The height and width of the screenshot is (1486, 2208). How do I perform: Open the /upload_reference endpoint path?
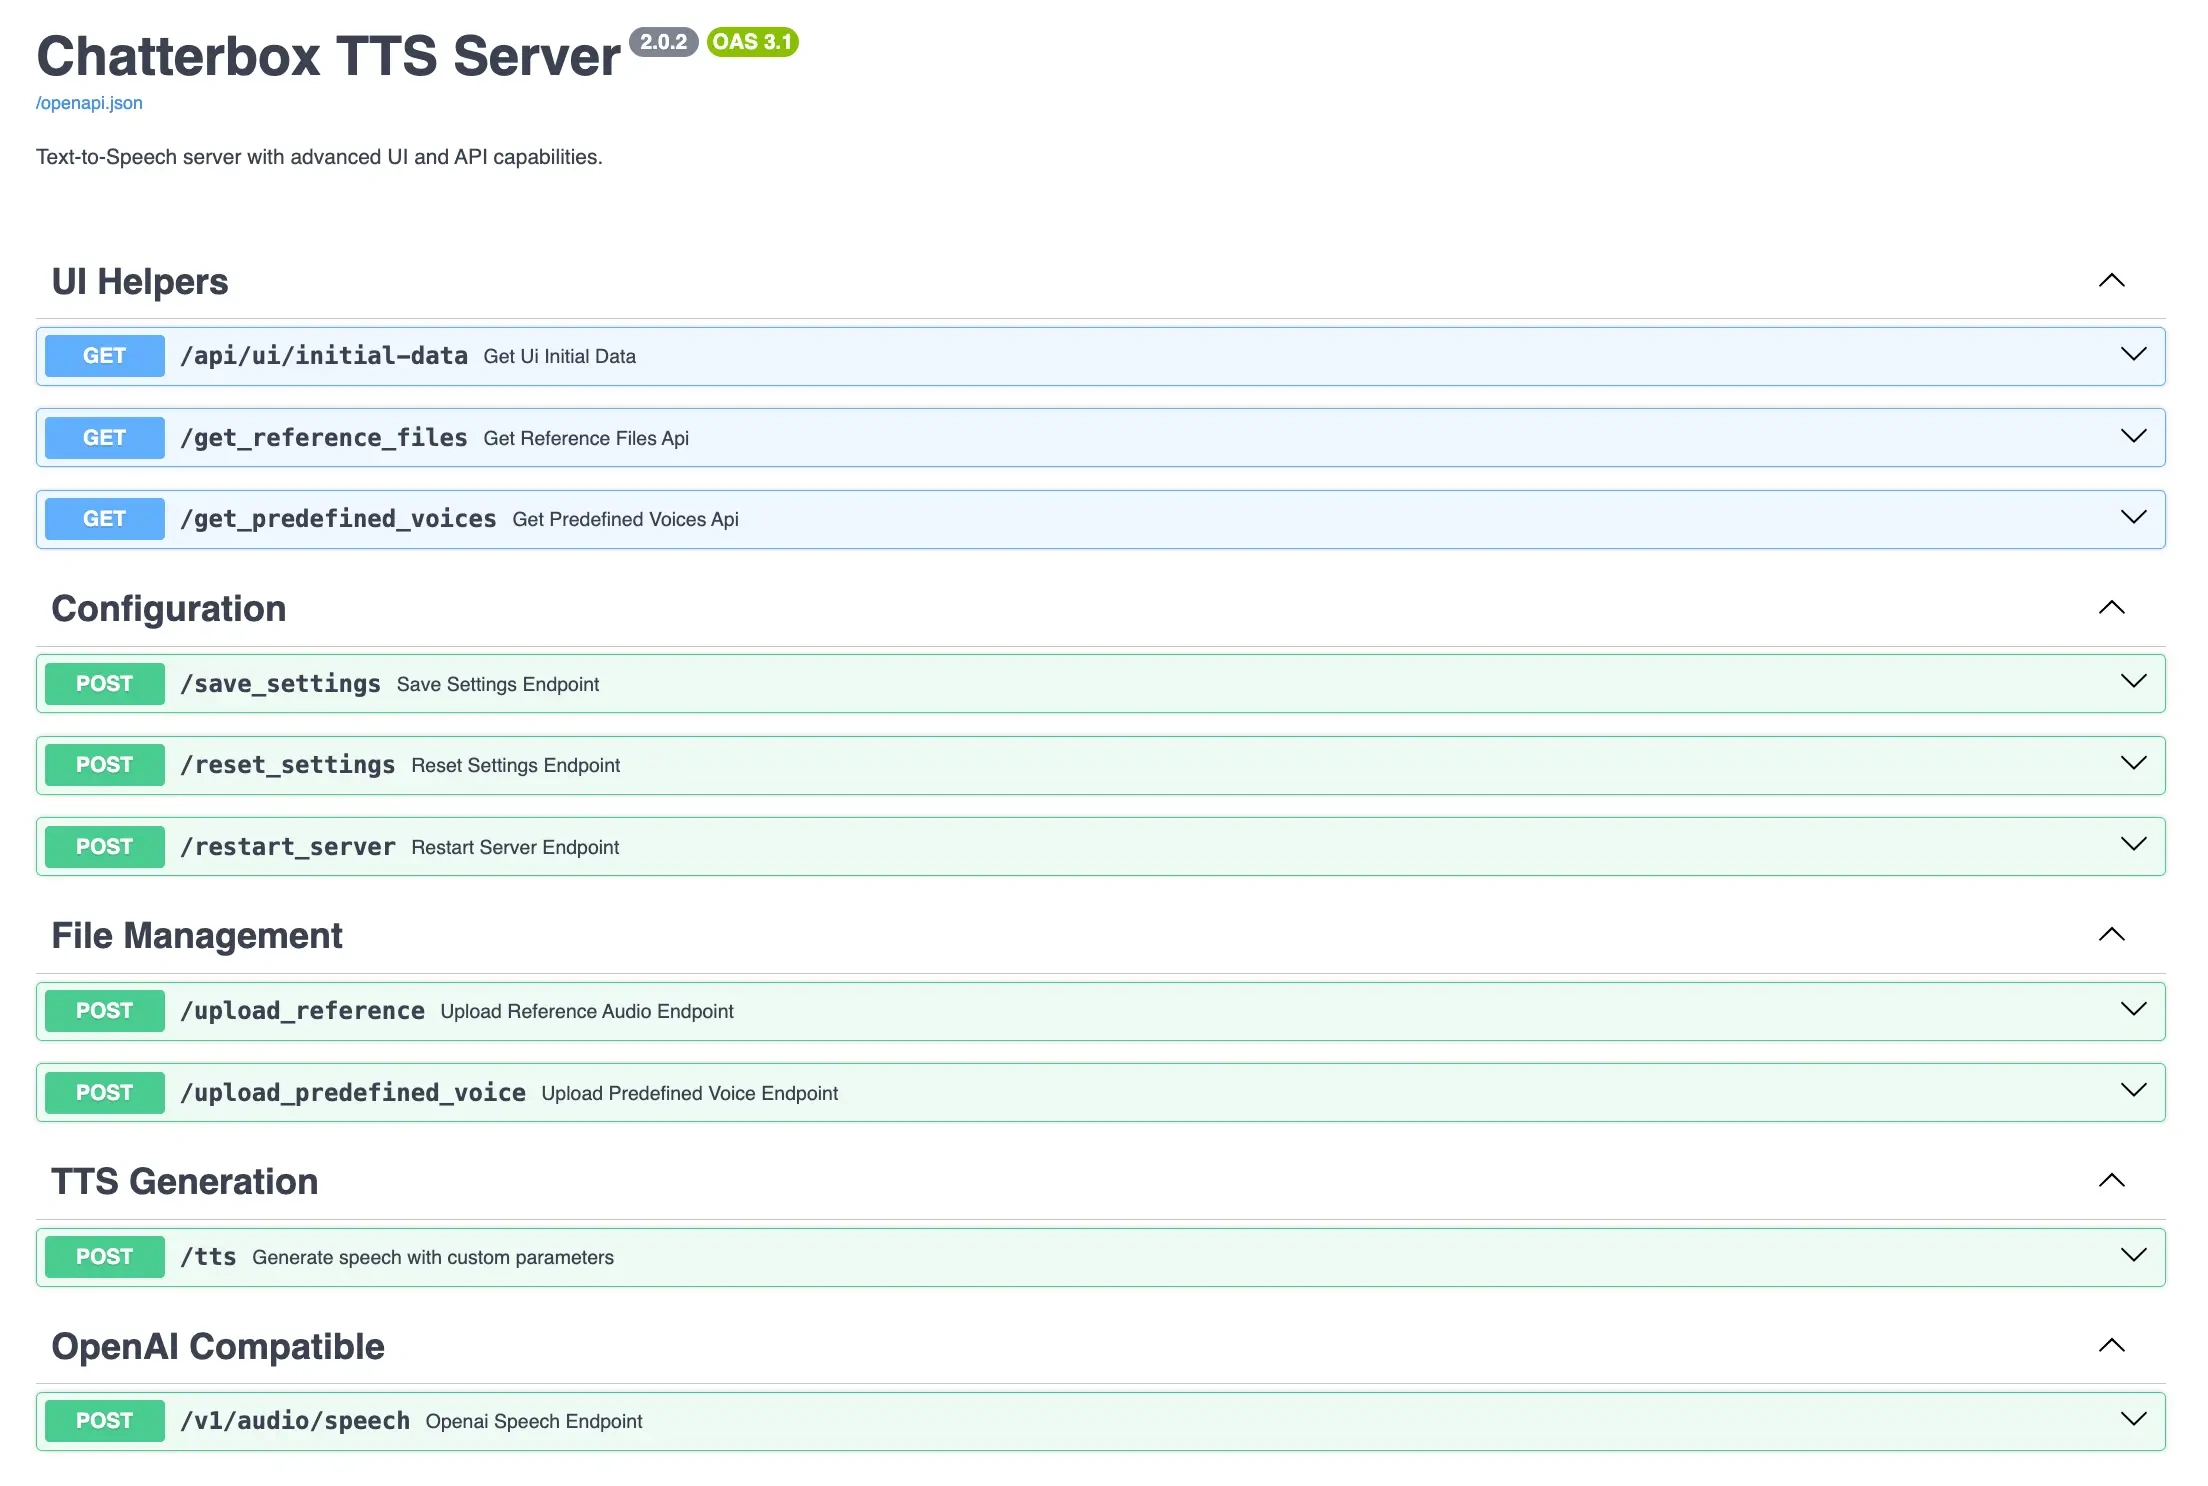click(302, 1011)
